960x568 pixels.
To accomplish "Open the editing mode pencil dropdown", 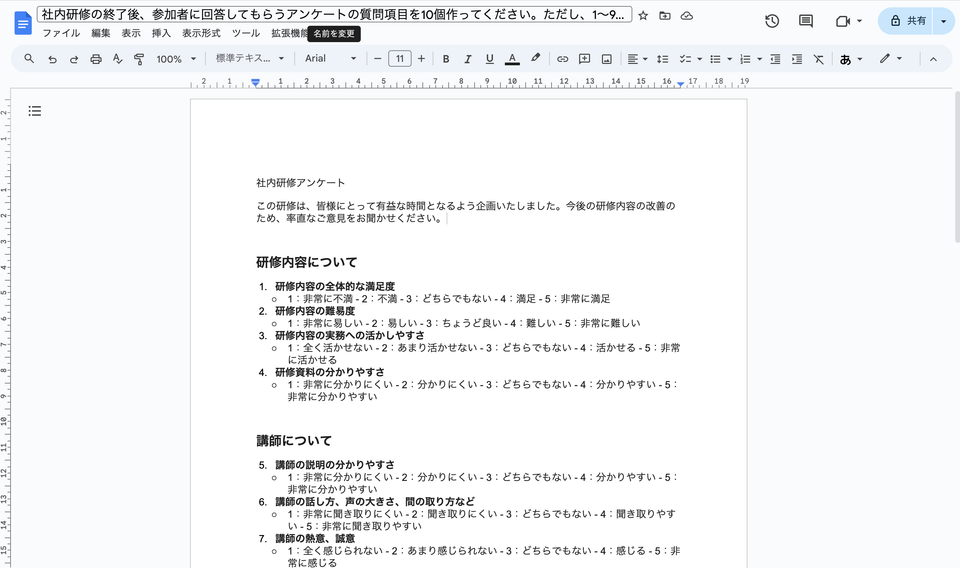I will coord(891,59).
